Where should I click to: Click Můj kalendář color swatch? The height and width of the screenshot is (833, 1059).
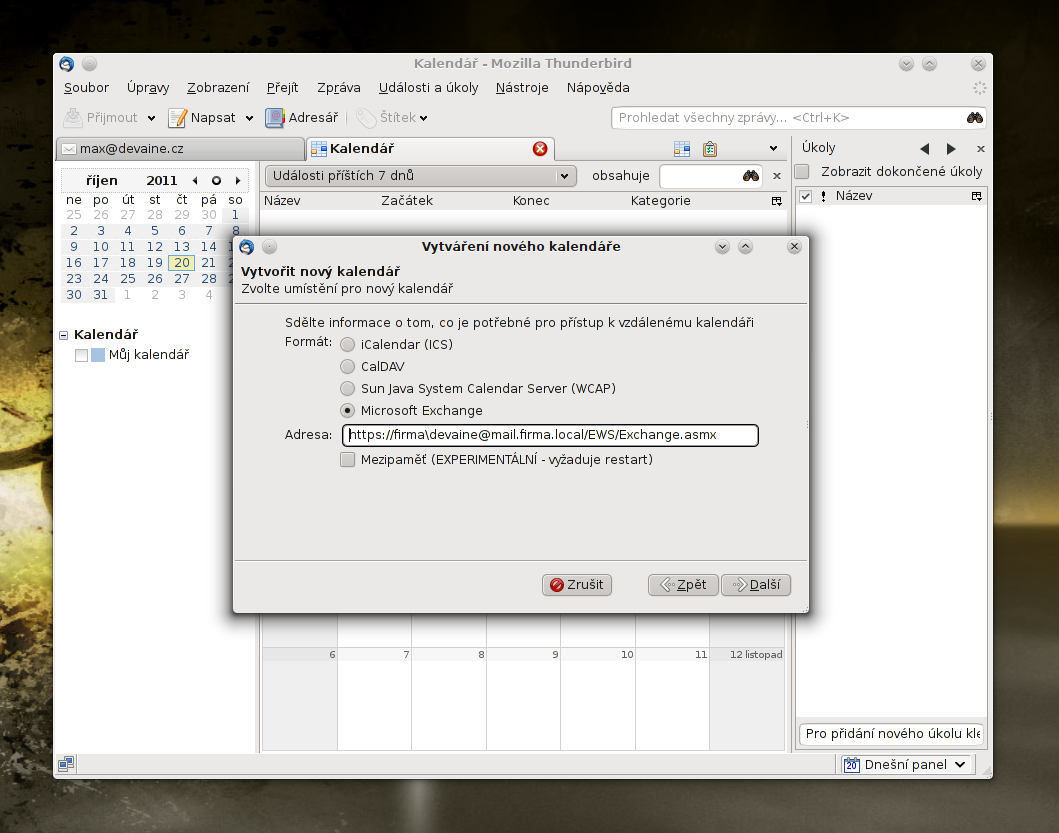tap(98, 355)
